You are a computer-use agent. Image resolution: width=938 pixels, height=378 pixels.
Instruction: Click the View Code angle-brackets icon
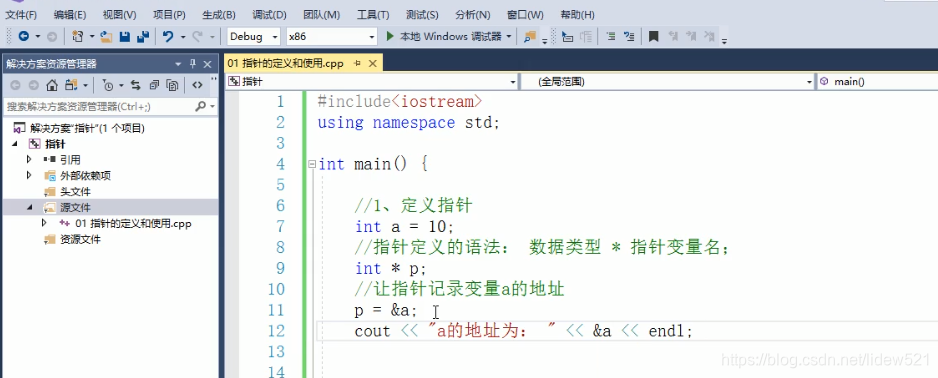click(197, 86)
